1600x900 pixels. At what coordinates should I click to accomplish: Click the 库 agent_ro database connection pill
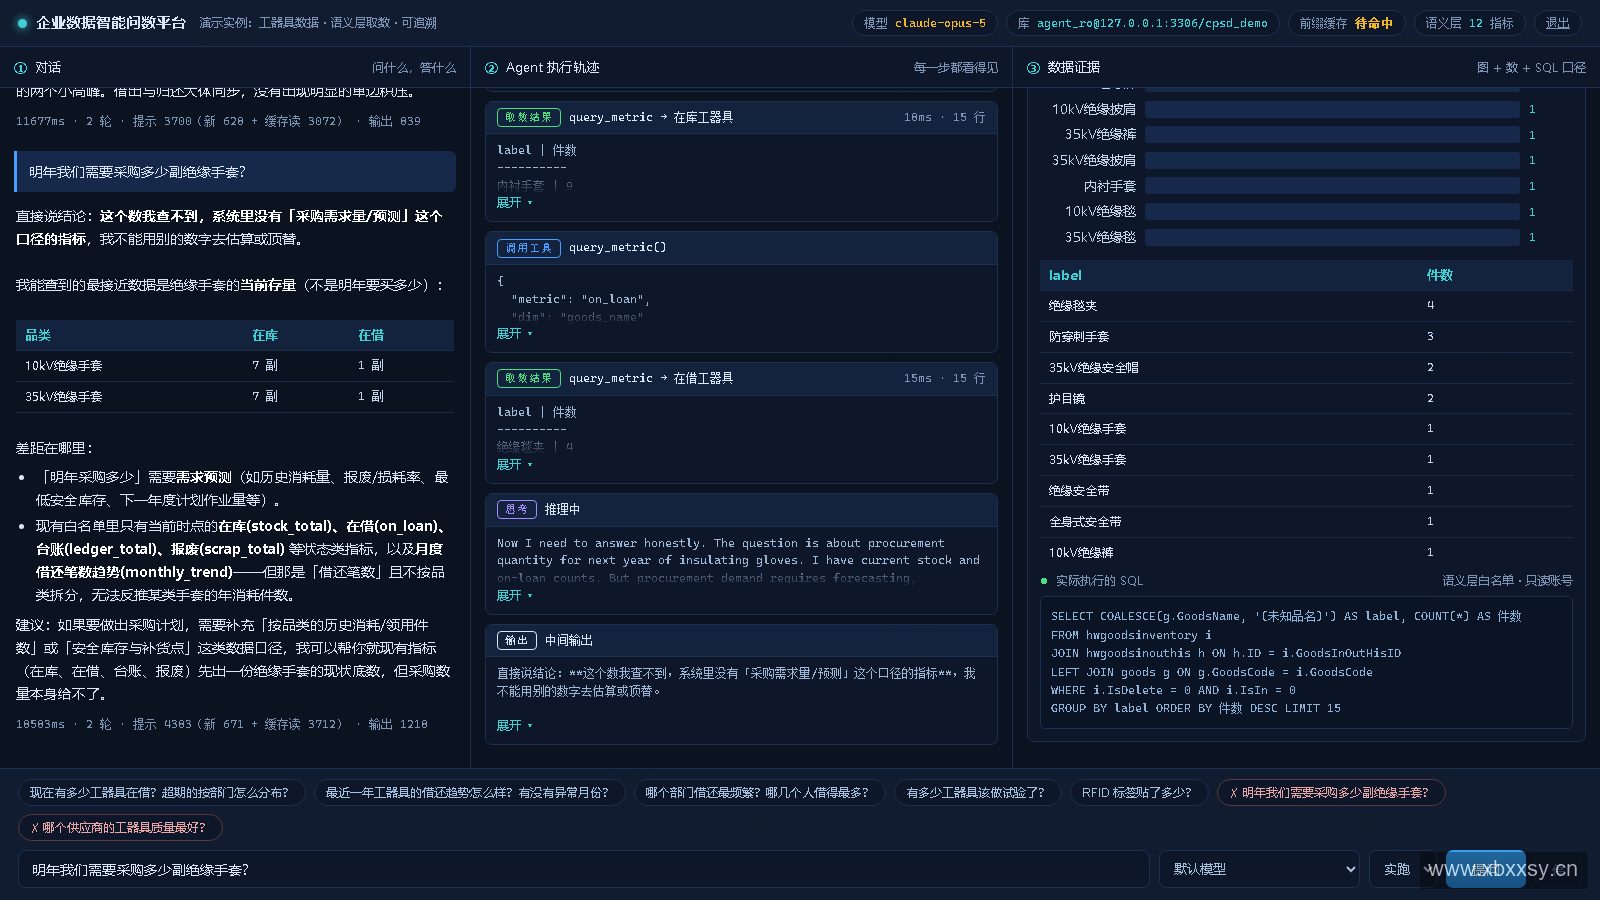point(1142,23)
